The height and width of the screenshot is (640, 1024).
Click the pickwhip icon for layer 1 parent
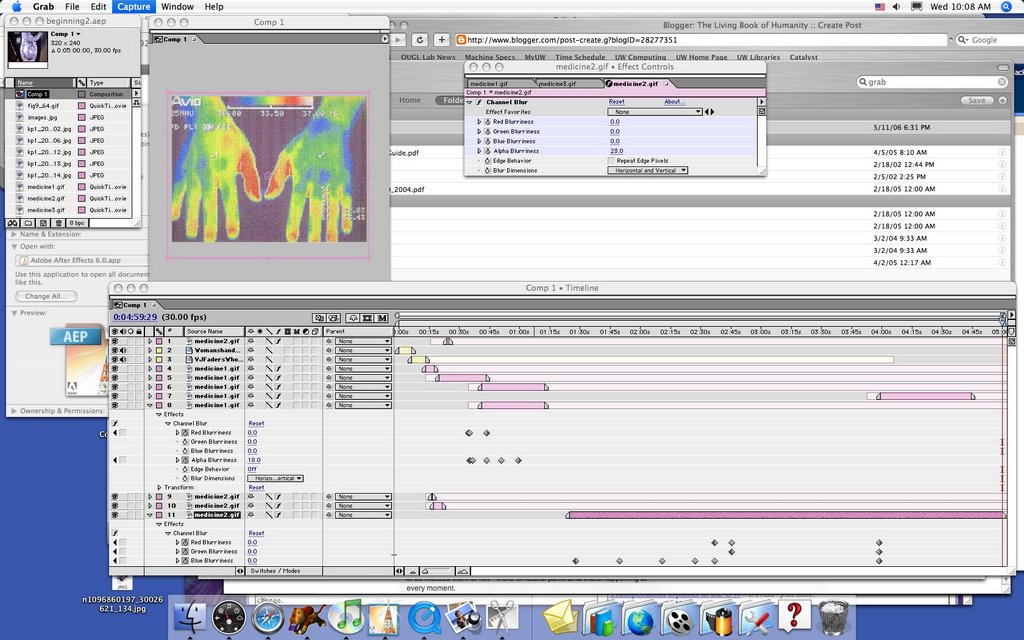point(329,342)
